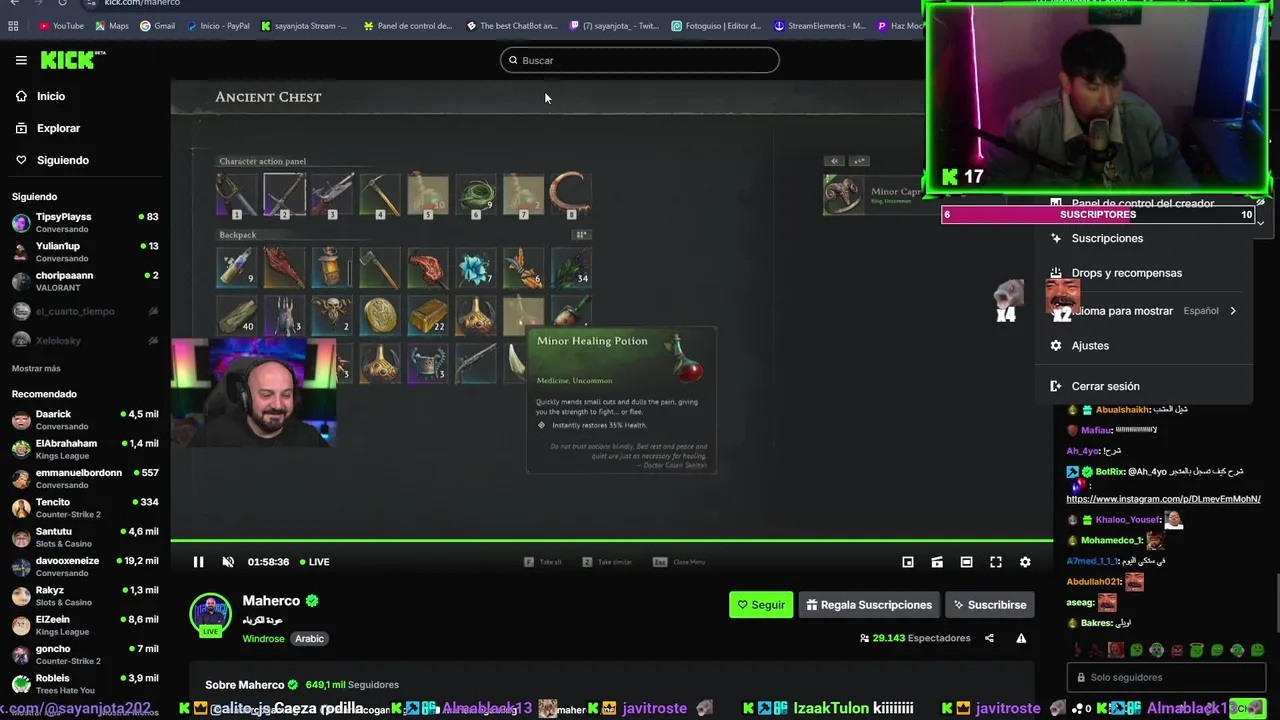Screen dimensions: 1280x720
Task: Open Drops y recompensas menu entry
Action: tap(1143, 273)
